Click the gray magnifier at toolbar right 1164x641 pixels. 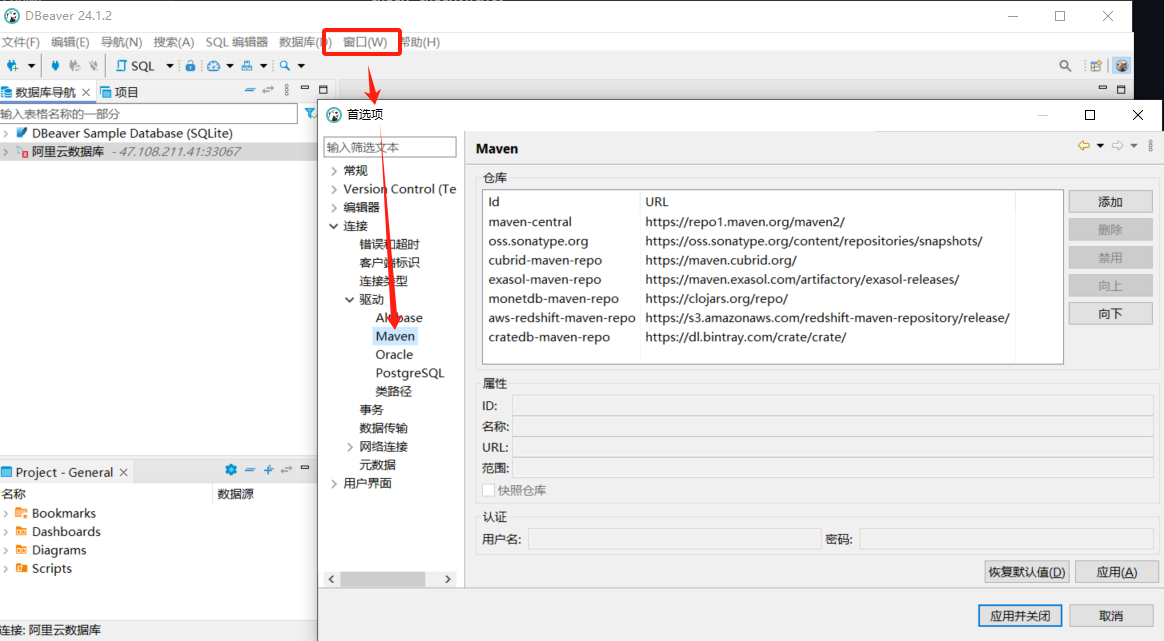tap(1065, 66)
